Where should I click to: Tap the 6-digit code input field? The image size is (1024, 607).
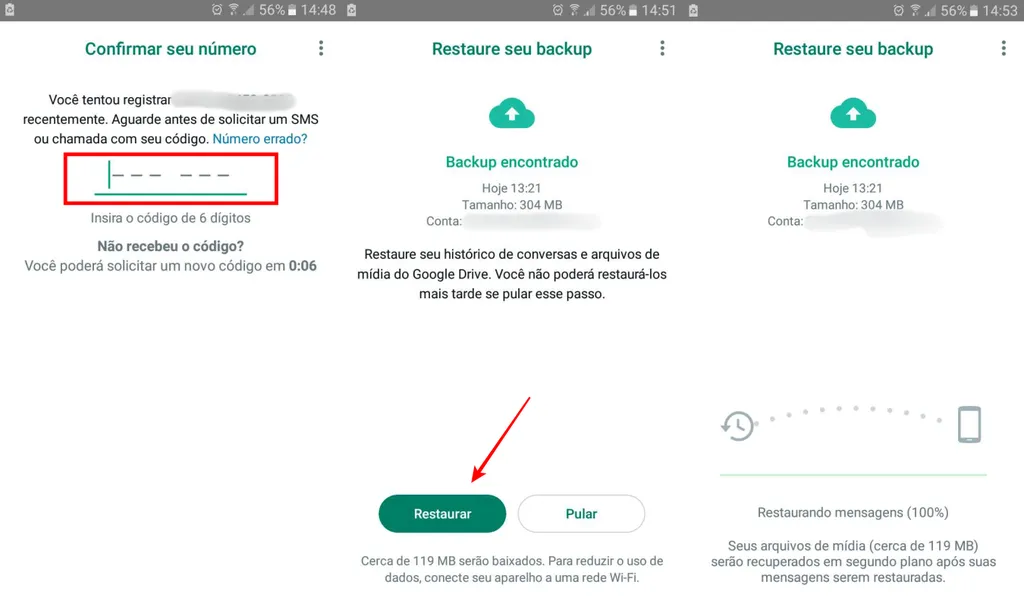170,178
